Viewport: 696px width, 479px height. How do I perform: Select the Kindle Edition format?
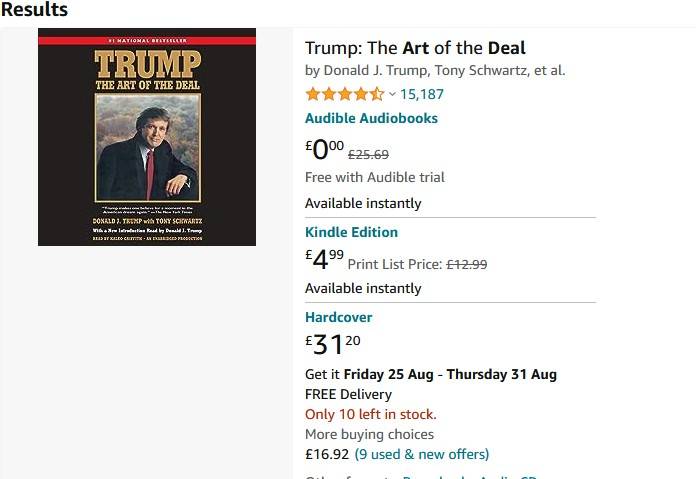click(351, 232)
